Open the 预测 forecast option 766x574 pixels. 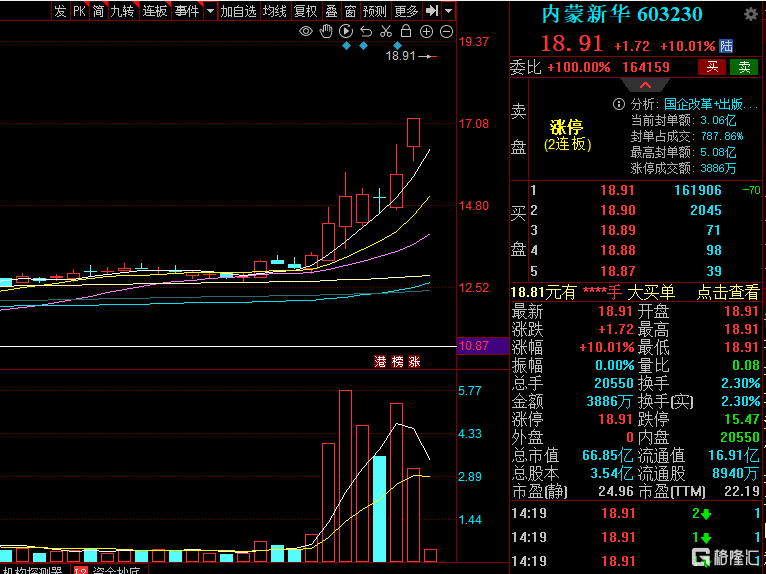[x=375, y=11]
